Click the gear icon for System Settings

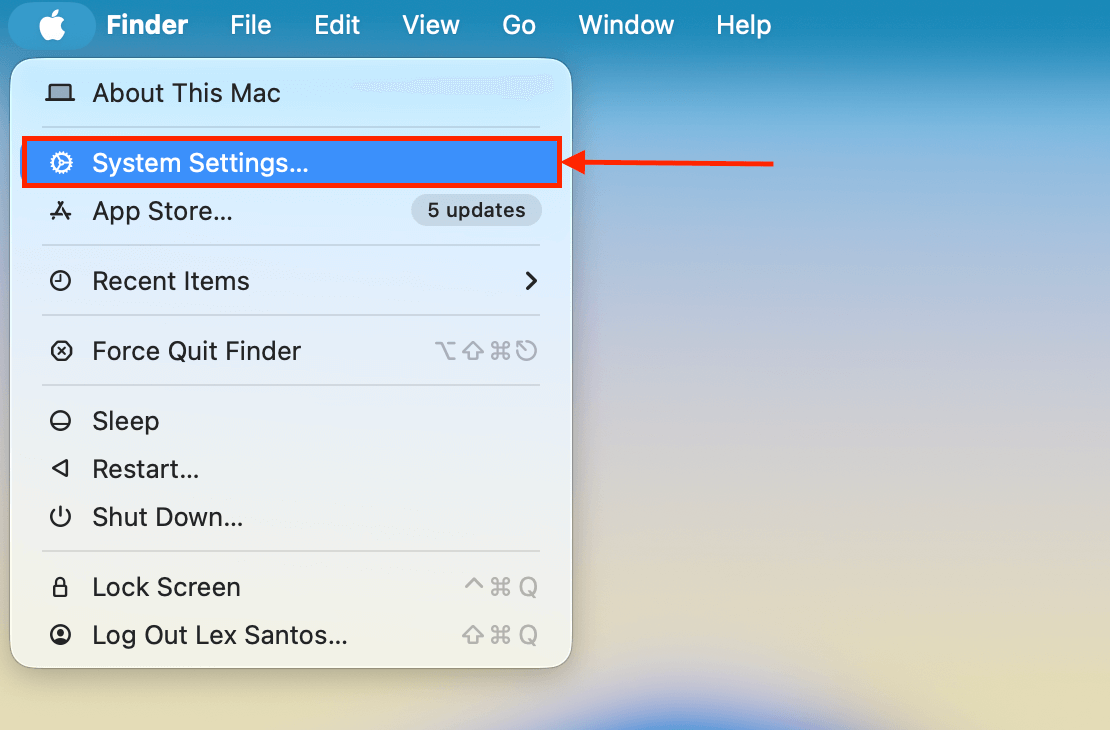61,163
